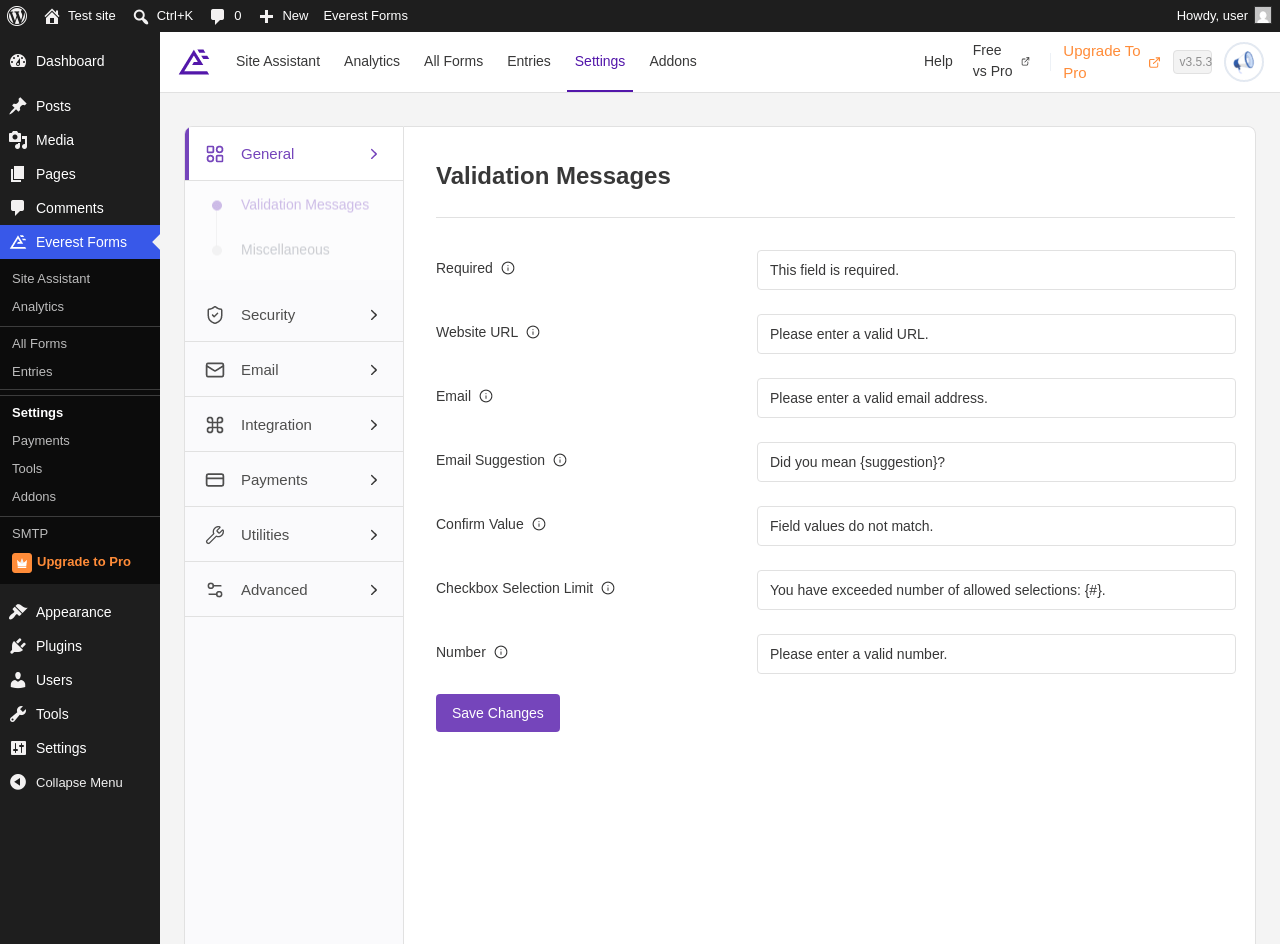The height and width of the screenshot is (944, 1280).
Task: Expand the Email settings chevron
Action: click(374, 370)
